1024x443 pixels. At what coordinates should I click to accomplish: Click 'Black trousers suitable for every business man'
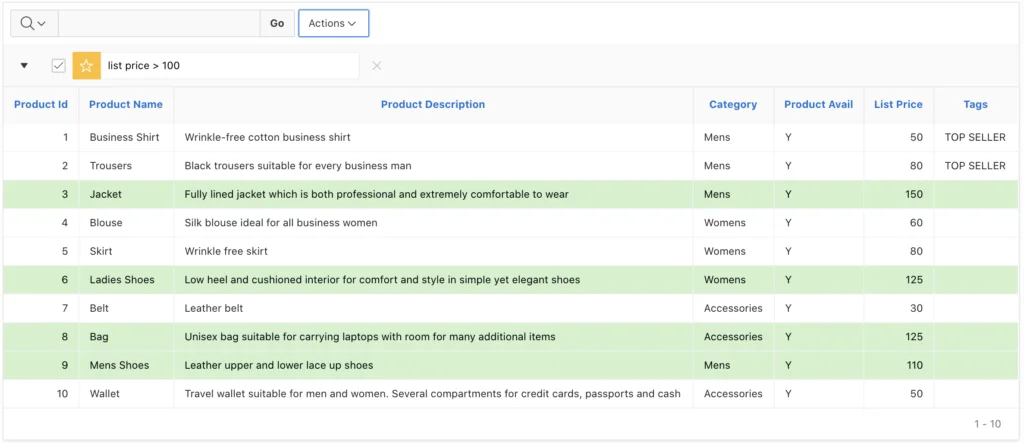298,166
